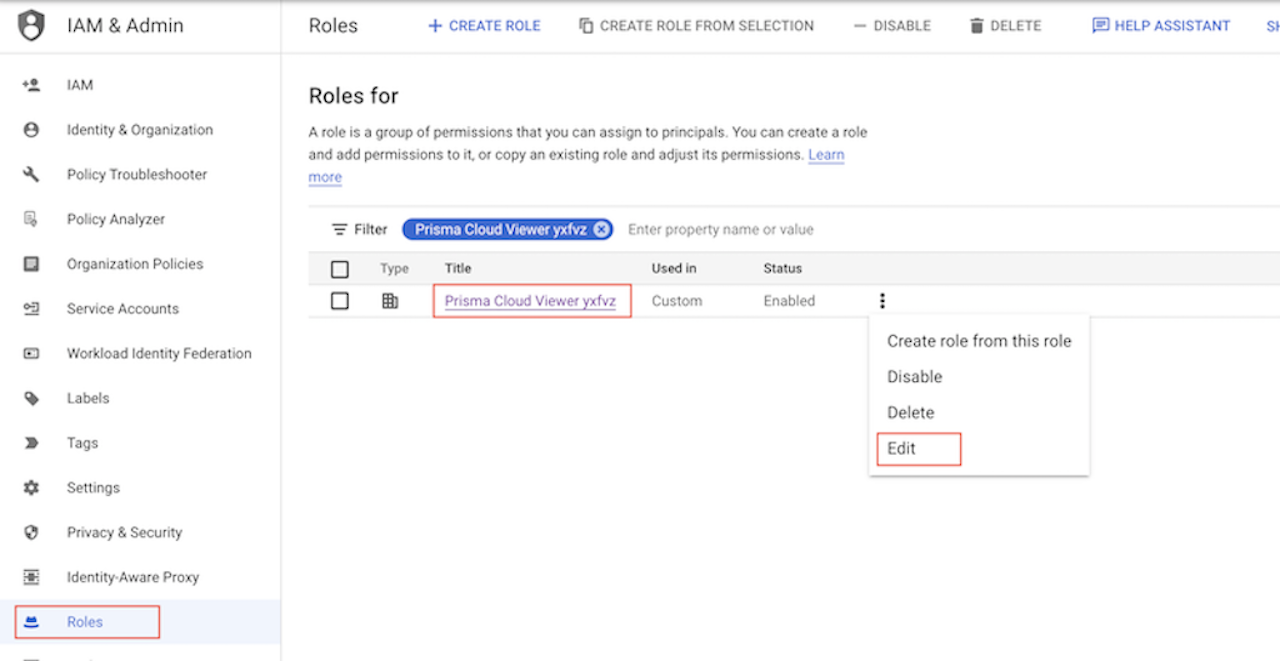Select Edit from the context menu
This screenshot has height=661, width=1280.
tap(902, 449)
